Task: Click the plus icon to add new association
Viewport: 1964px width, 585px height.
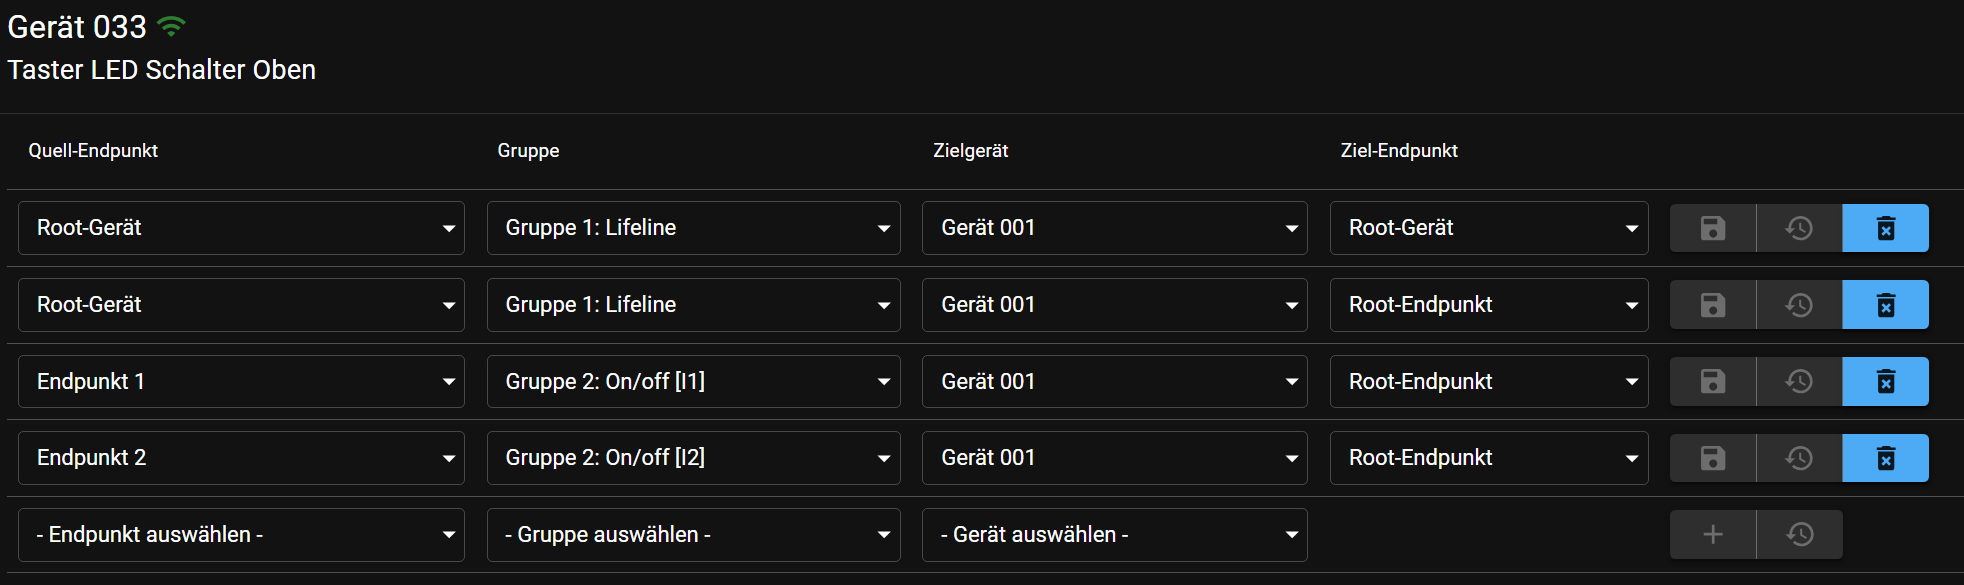Action: (1713, 534)
